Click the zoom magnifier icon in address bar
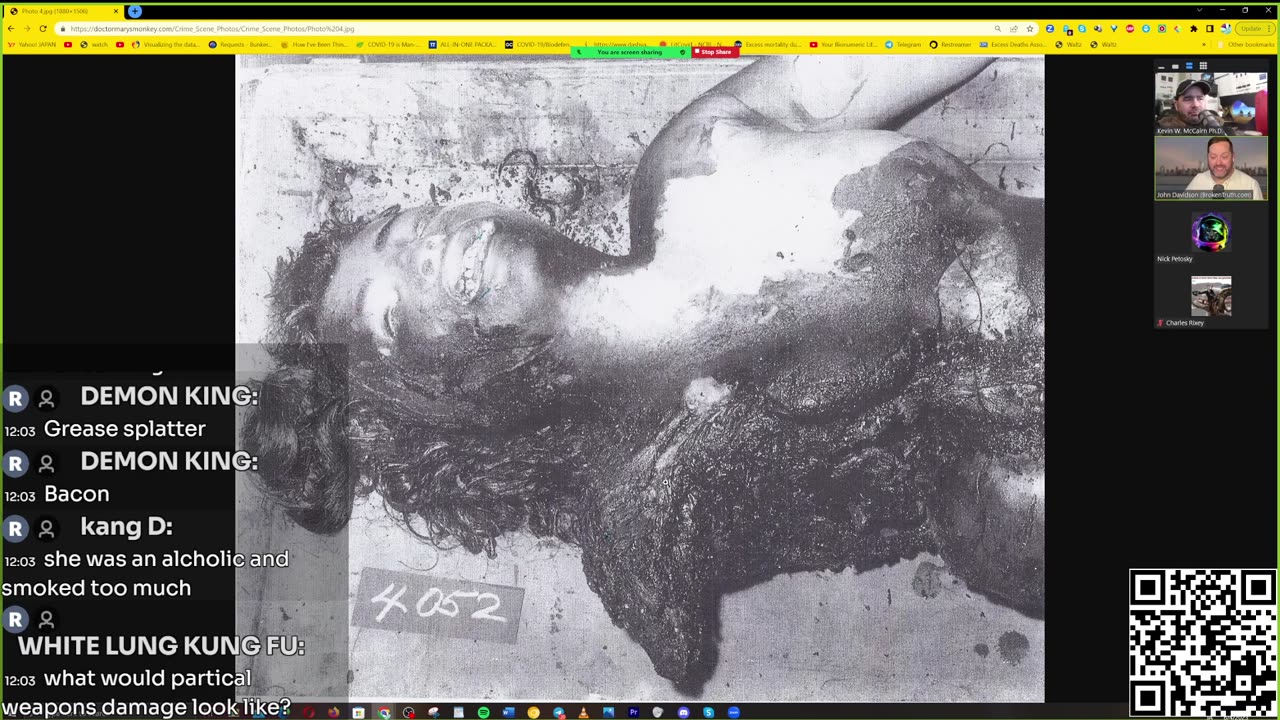This screenshot has height=720, width=1280. (997, 29)
